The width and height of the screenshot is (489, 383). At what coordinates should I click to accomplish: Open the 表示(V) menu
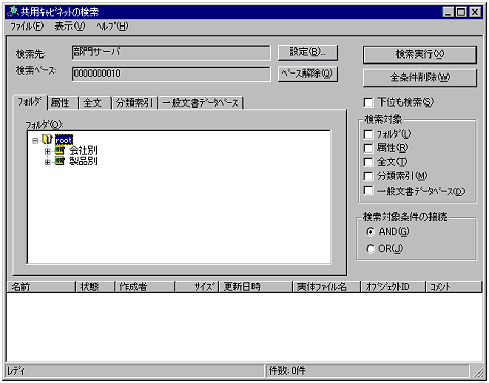click(70, 26)
